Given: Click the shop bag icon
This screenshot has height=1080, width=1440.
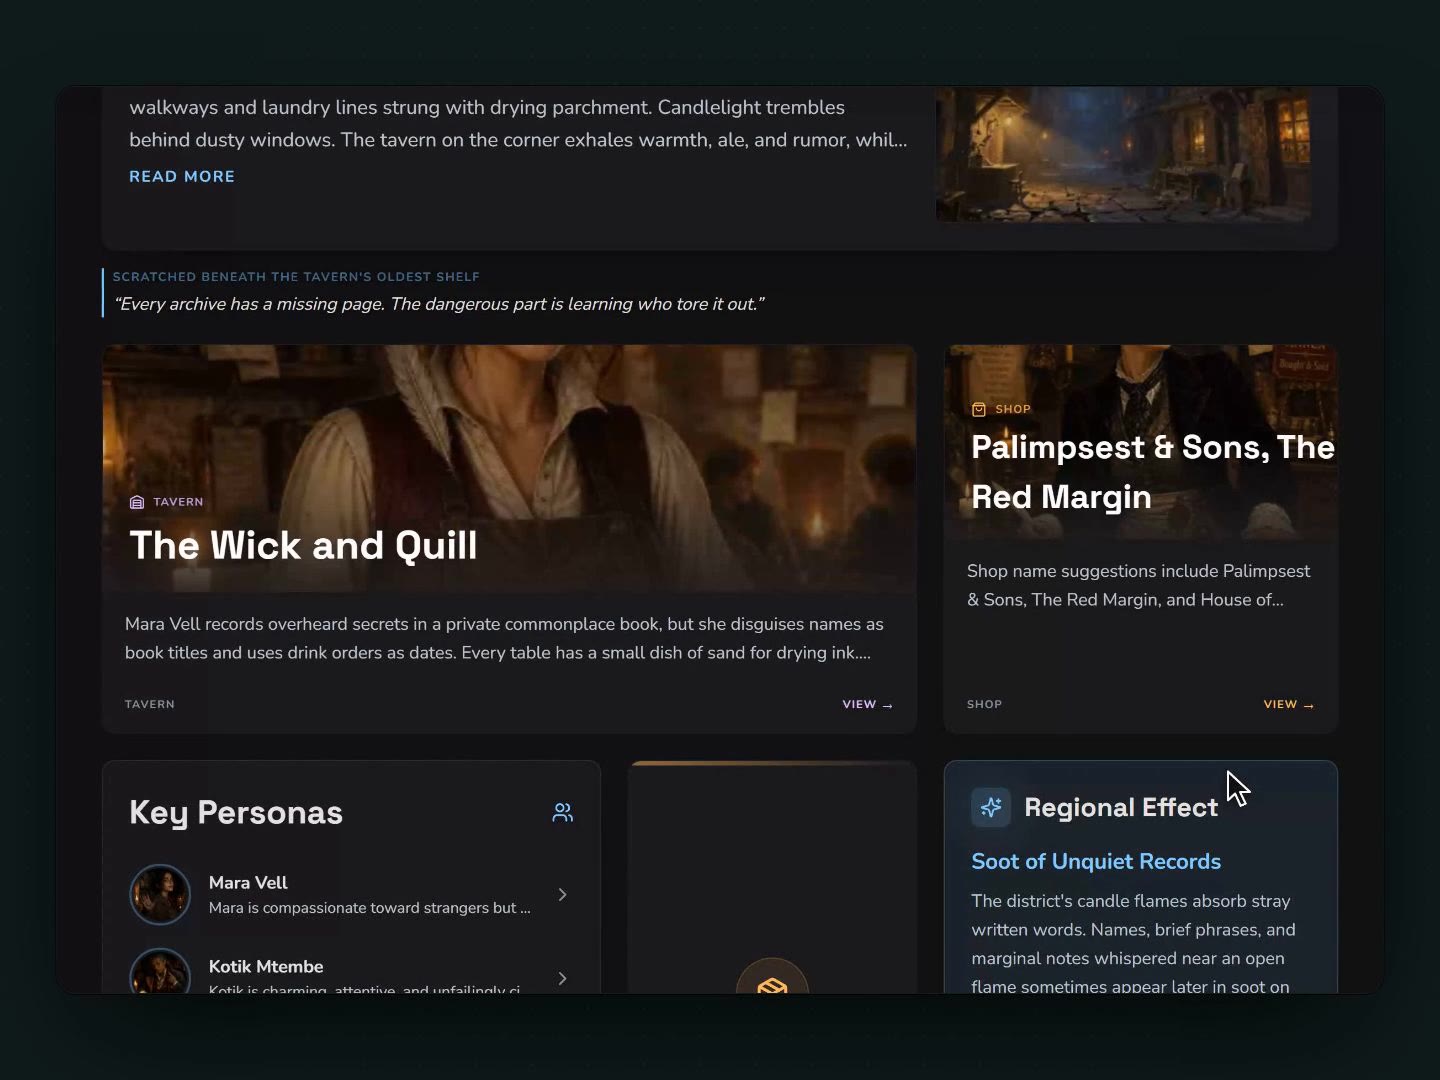Looking at the screenshot, I should [979, 409].
